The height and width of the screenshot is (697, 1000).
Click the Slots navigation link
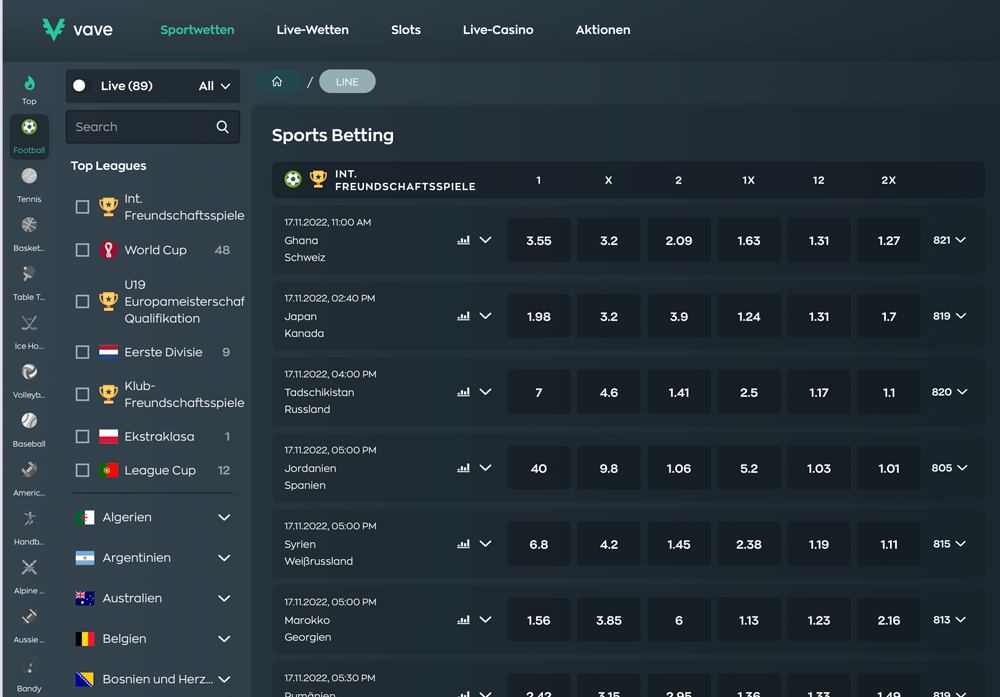tap(406, 30)
